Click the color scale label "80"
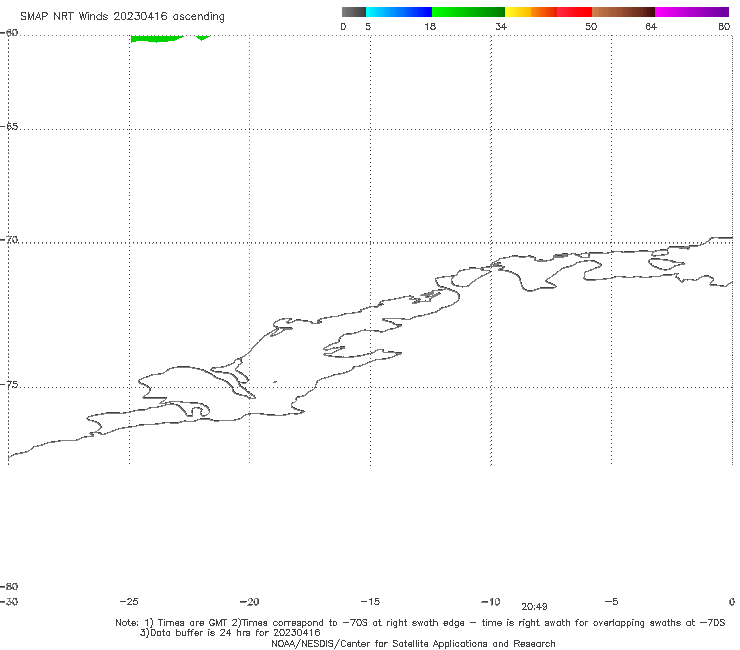 point(724,26)
